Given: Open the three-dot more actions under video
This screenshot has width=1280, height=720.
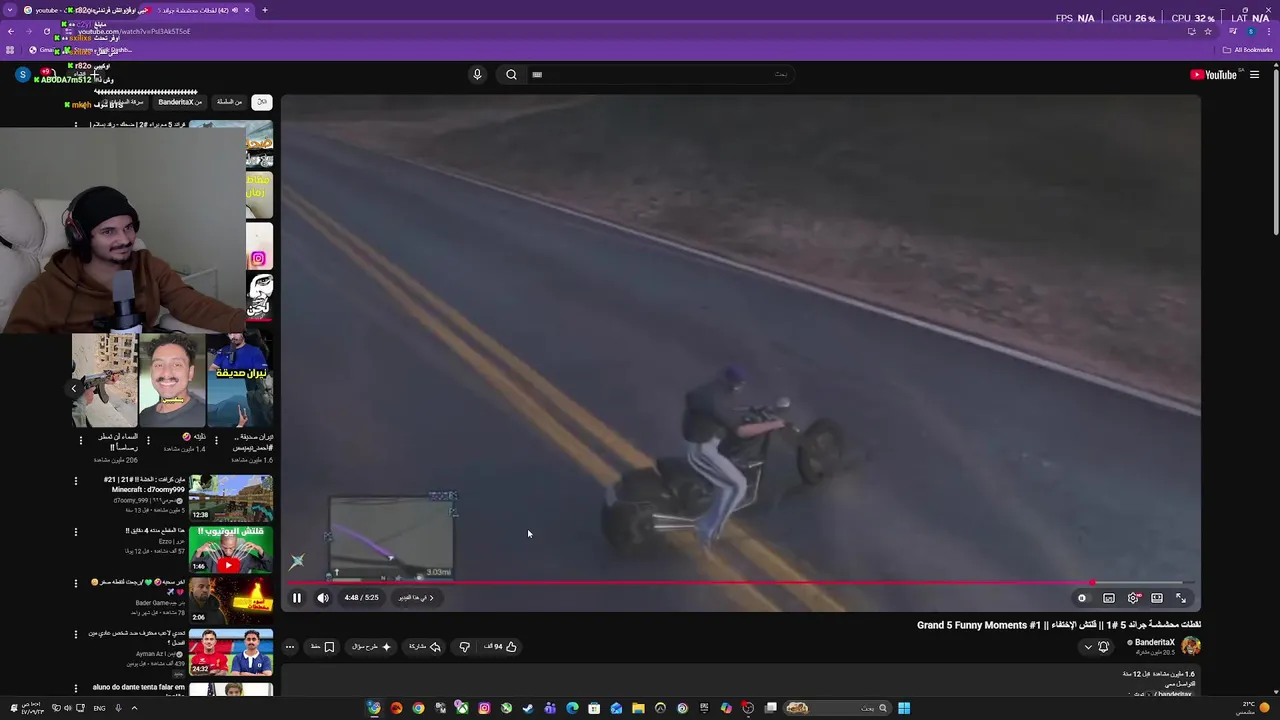Looking at the screenshot, I should tap(290, 647).
